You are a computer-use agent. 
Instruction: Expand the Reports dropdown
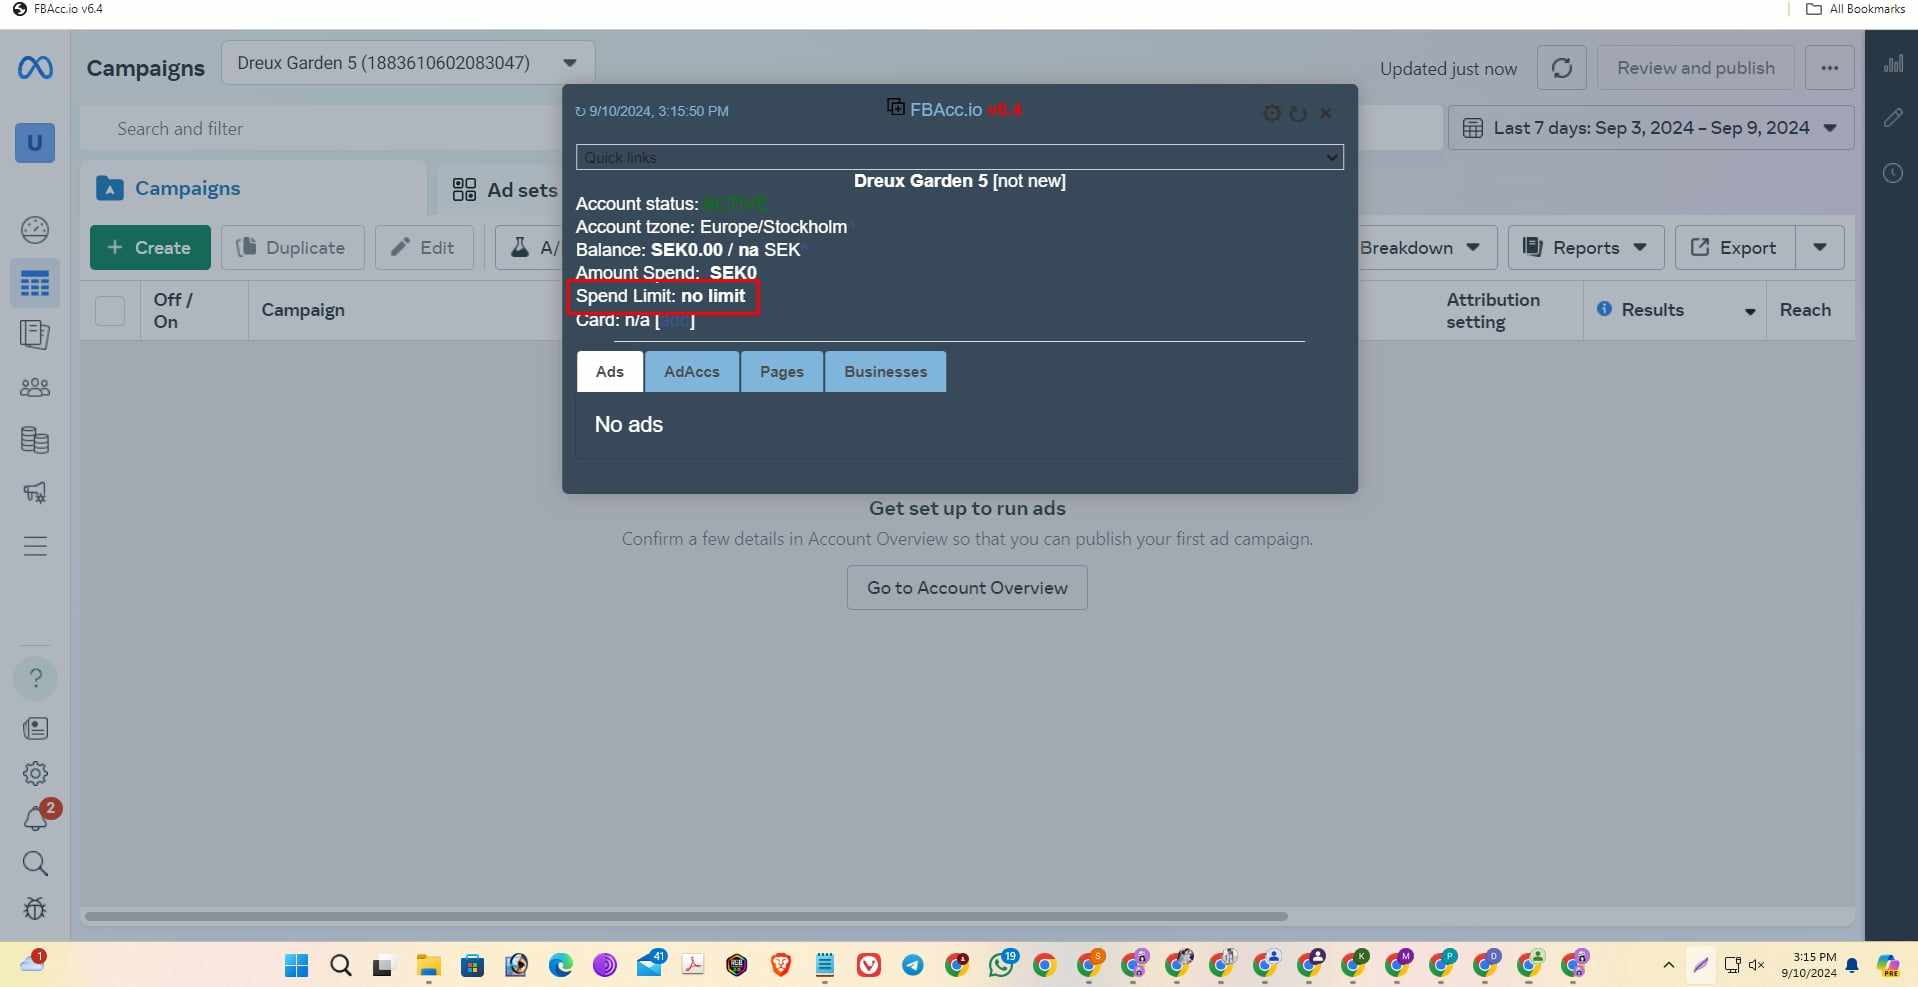click(1586, 248)
